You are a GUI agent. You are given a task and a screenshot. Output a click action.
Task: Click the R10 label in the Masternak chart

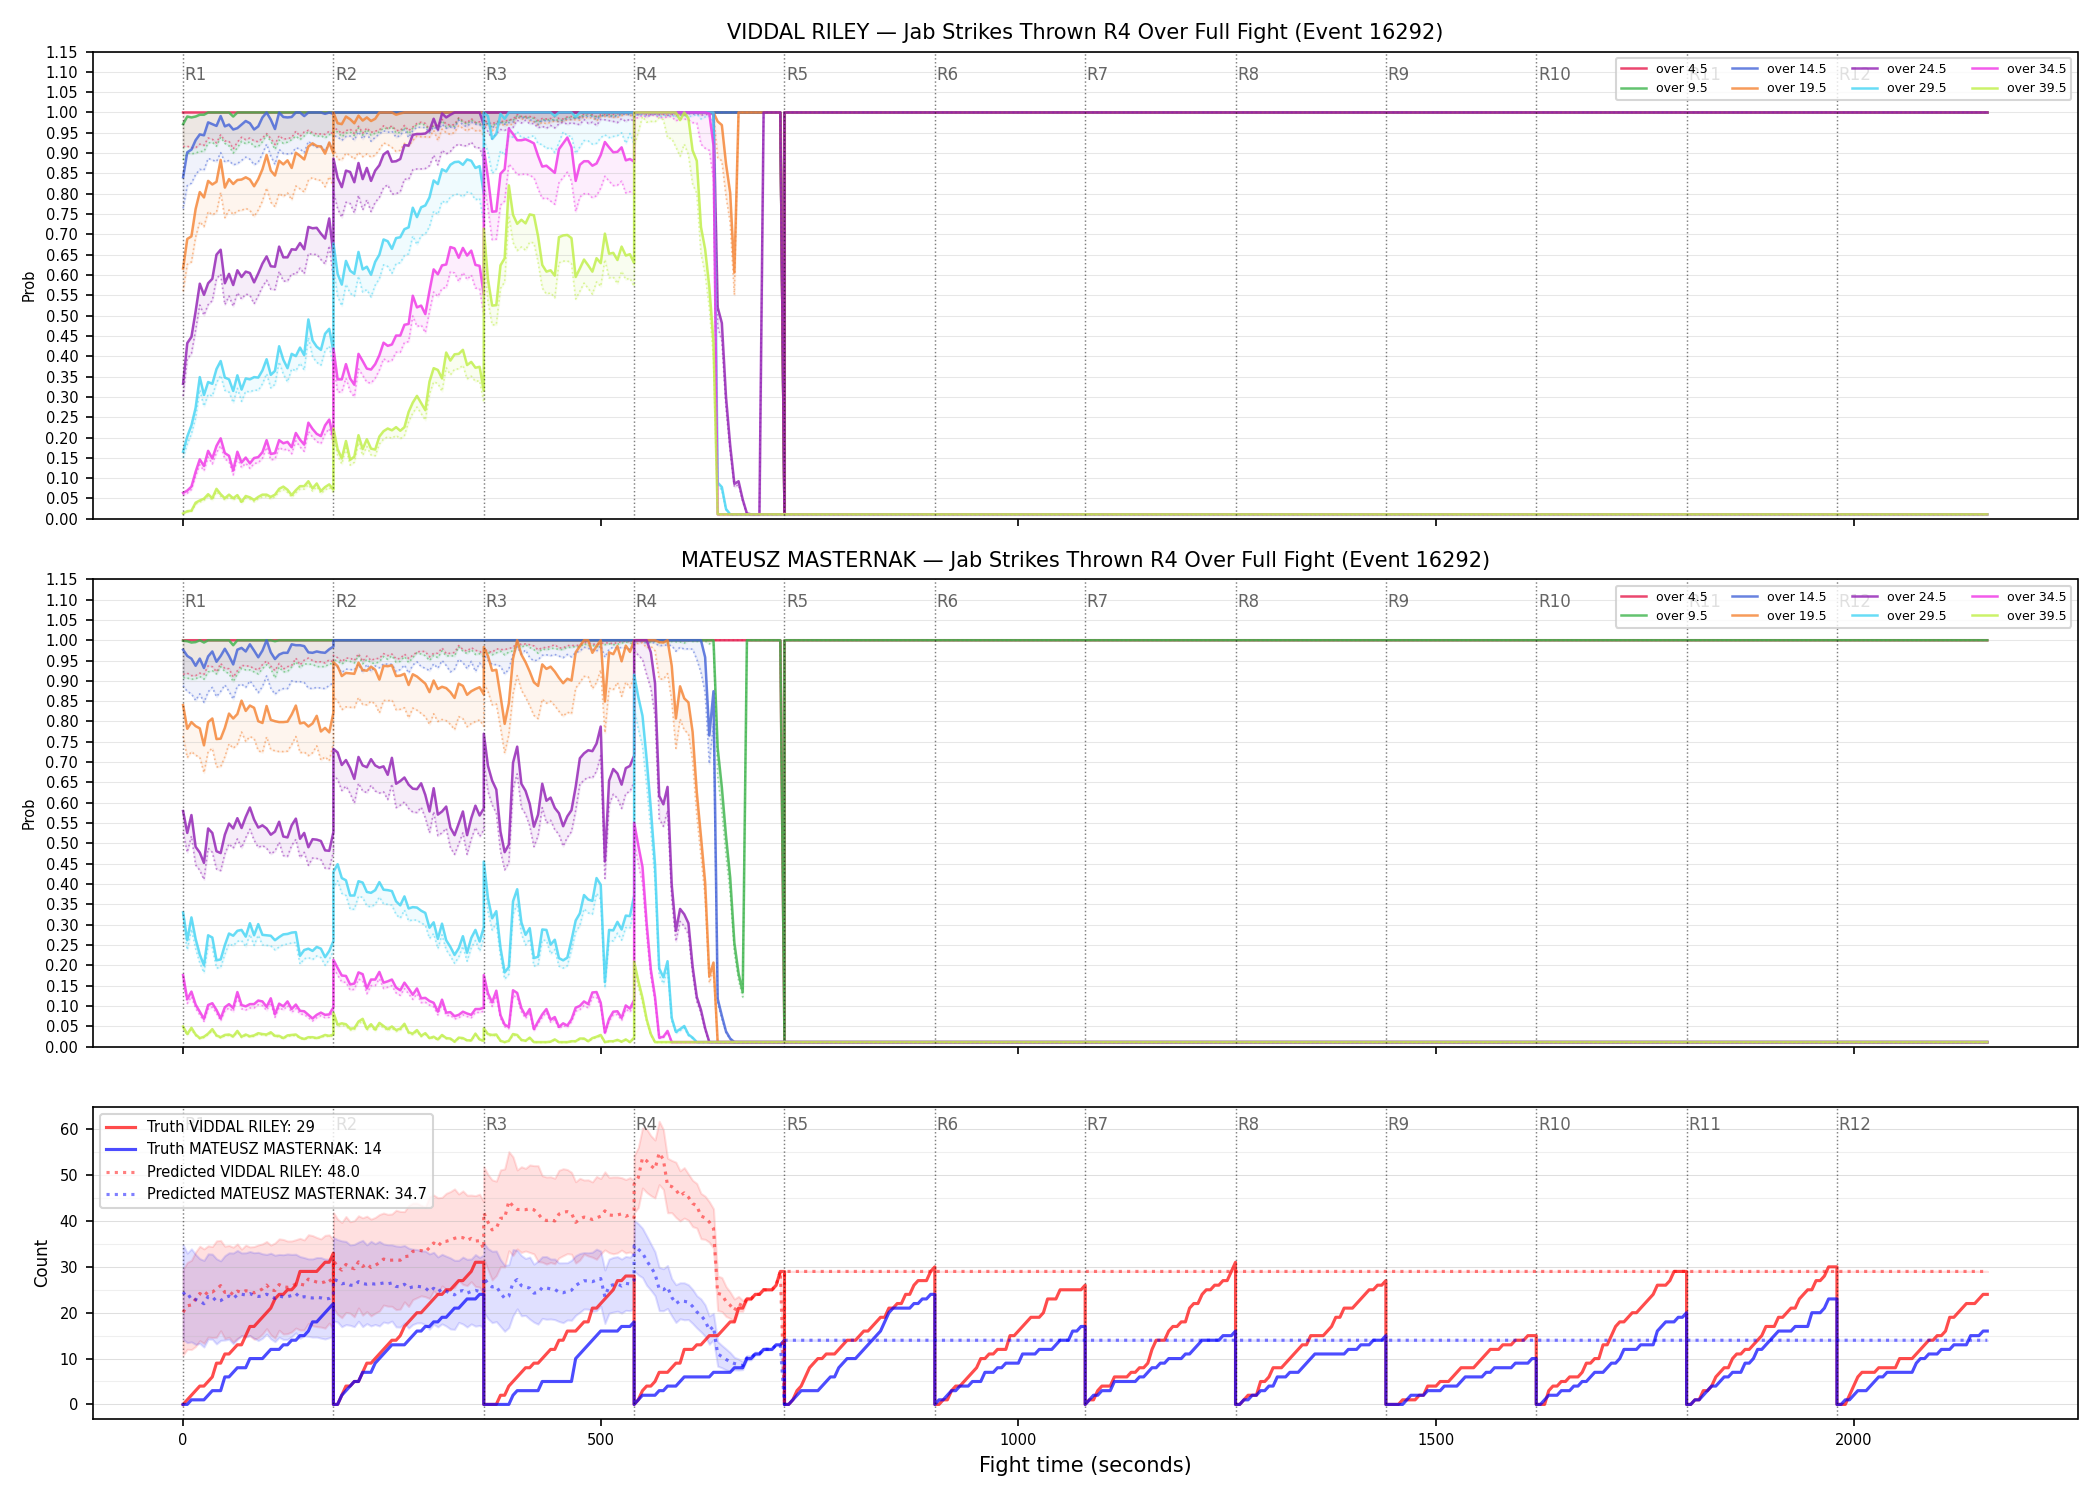point(1554,601)
